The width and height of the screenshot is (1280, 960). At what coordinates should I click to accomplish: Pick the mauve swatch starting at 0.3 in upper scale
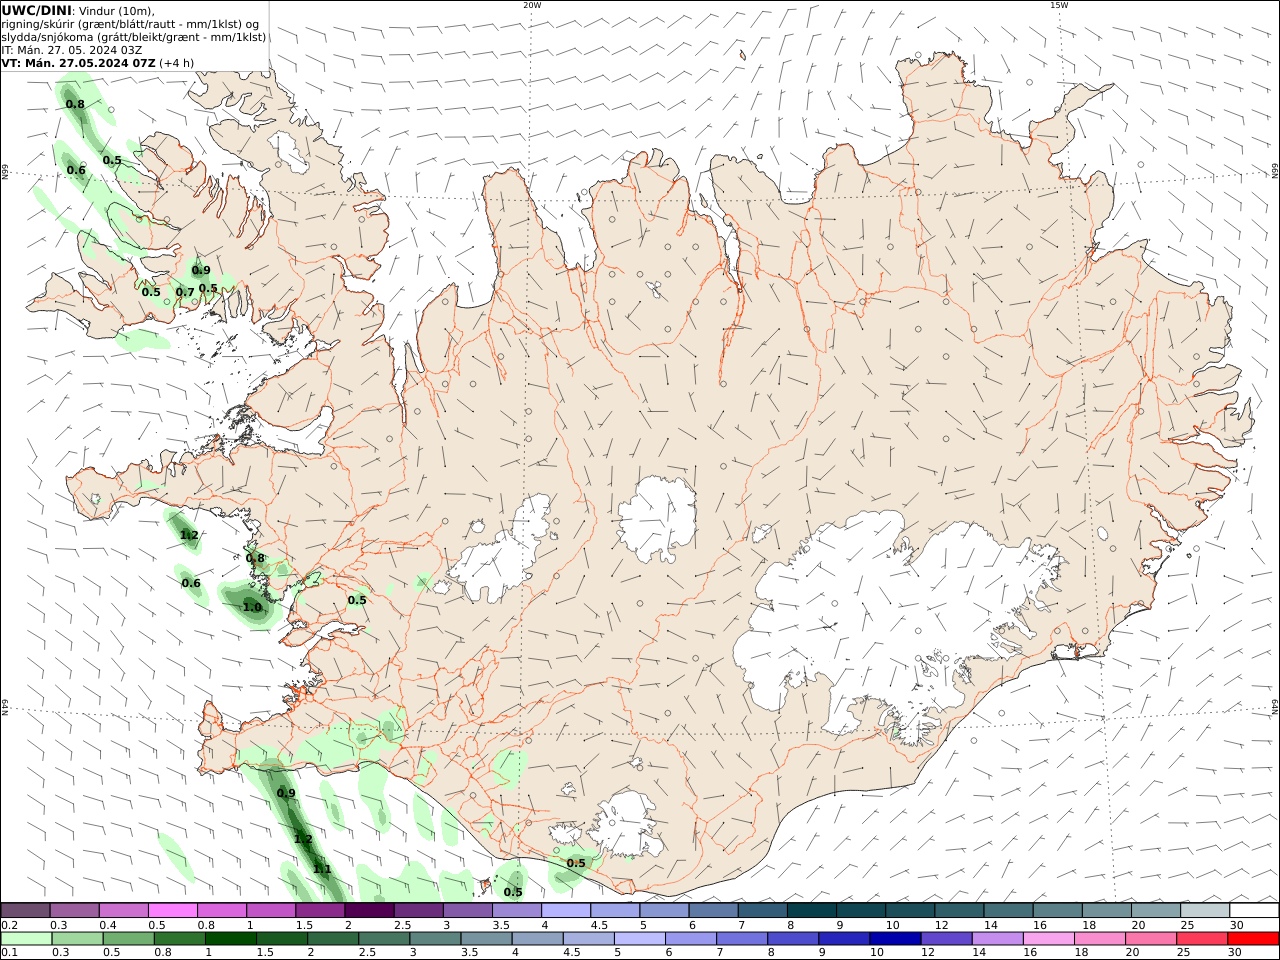click(x=74, y=910)
